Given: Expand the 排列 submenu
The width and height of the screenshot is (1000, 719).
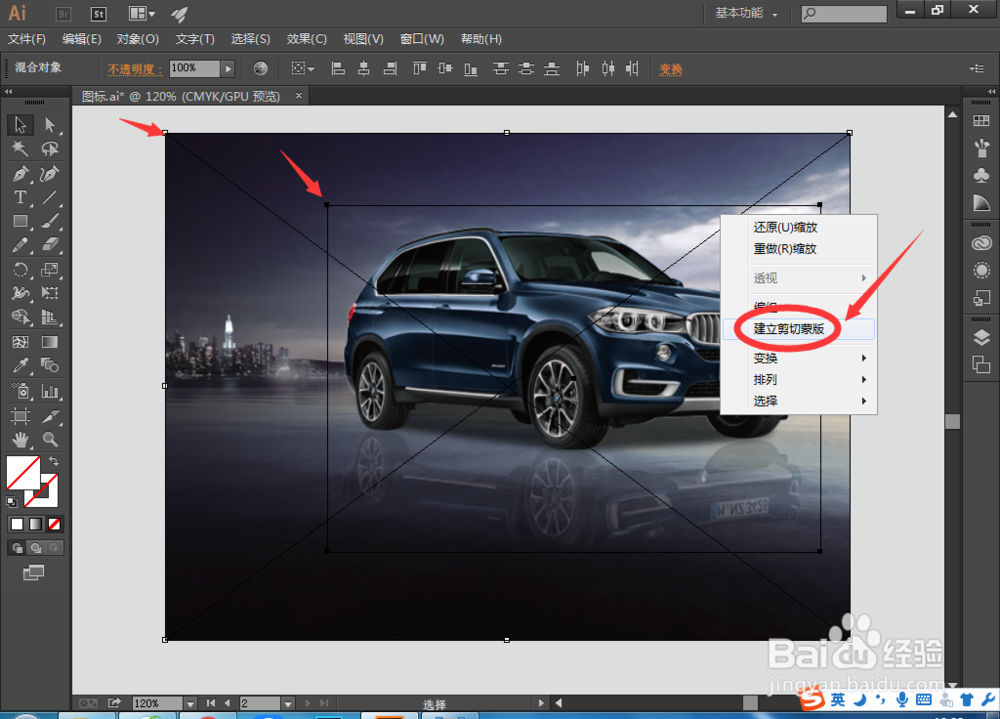Looking at the screenshot, I should (x=798, y=380).
